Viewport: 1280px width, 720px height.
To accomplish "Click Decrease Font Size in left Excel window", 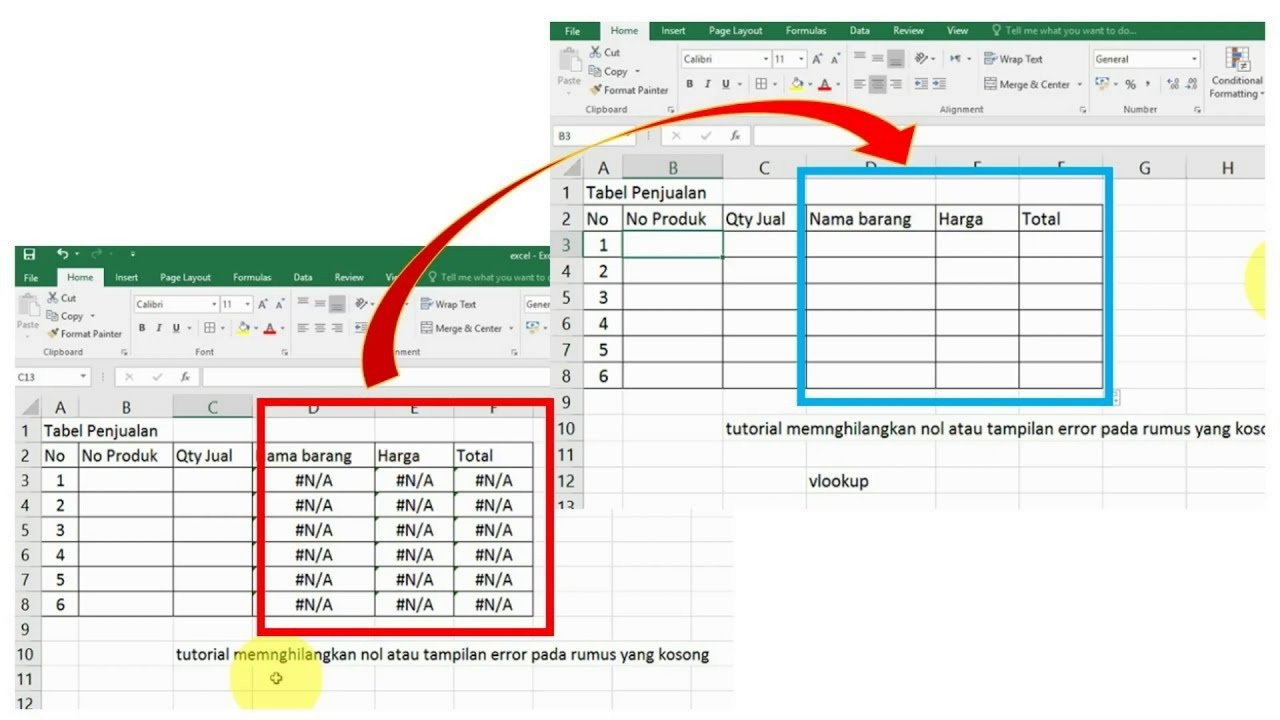I will click(281, 304).
